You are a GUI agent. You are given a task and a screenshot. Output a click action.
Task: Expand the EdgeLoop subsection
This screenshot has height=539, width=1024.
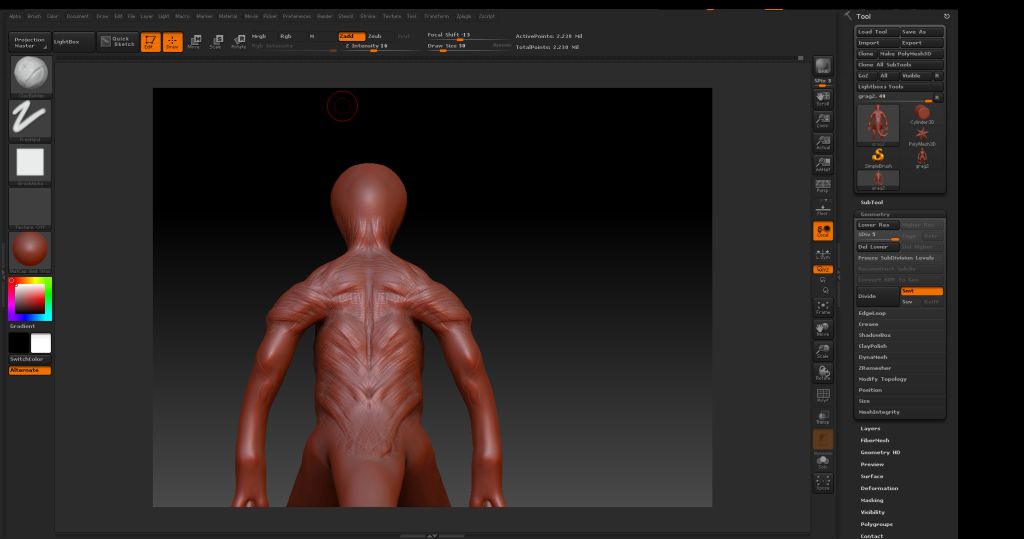(x=872, y=314)
